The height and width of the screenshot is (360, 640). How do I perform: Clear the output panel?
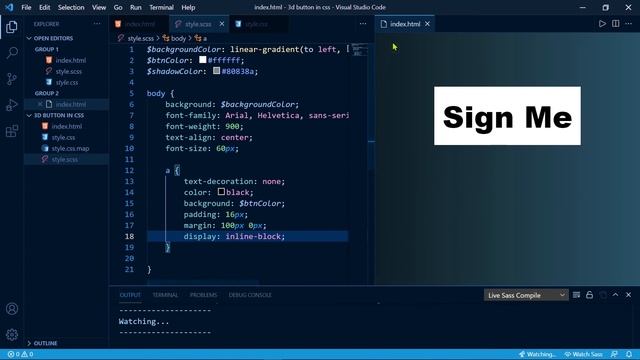(x=576, y=295)
